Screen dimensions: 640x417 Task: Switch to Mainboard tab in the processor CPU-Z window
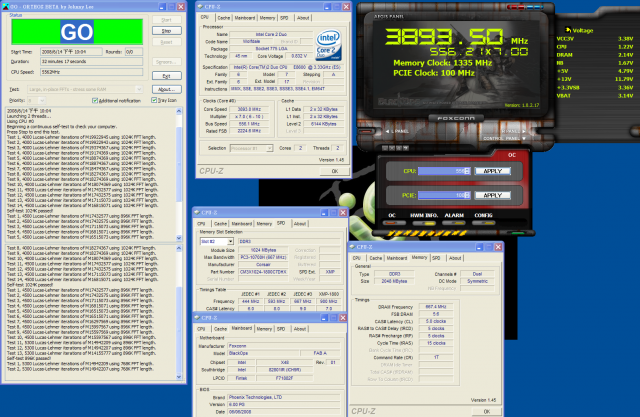(244, 18)
